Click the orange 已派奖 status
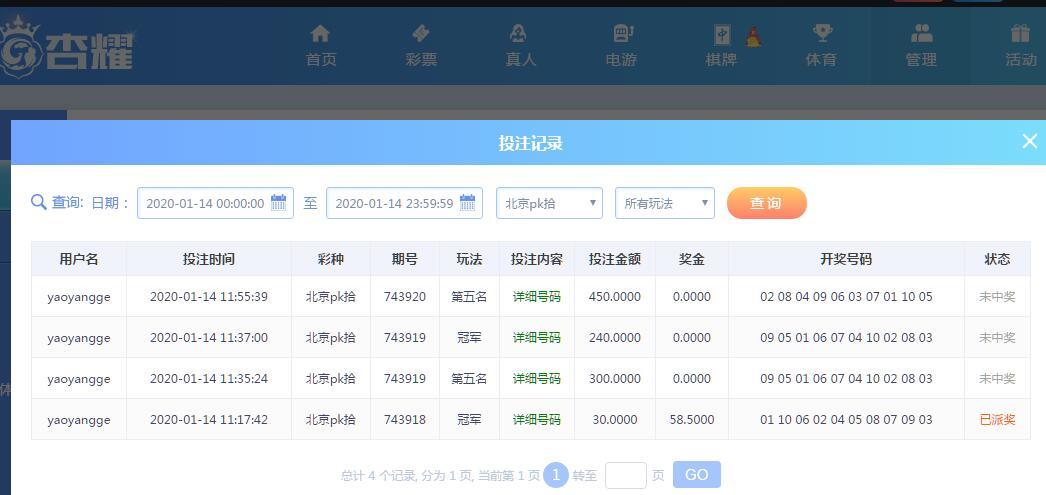Screen dimensions: 1046x495 (x=997, y=420)
